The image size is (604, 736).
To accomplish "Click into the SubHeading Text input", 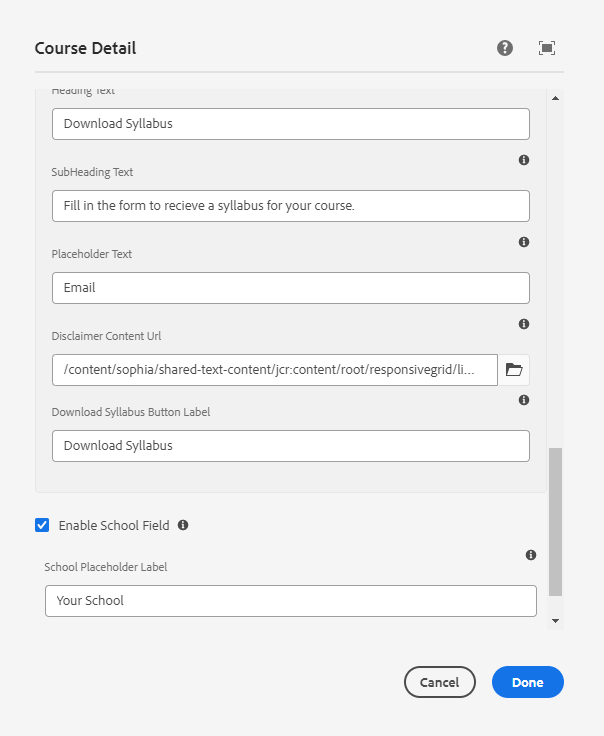I will tap(290, 206).
